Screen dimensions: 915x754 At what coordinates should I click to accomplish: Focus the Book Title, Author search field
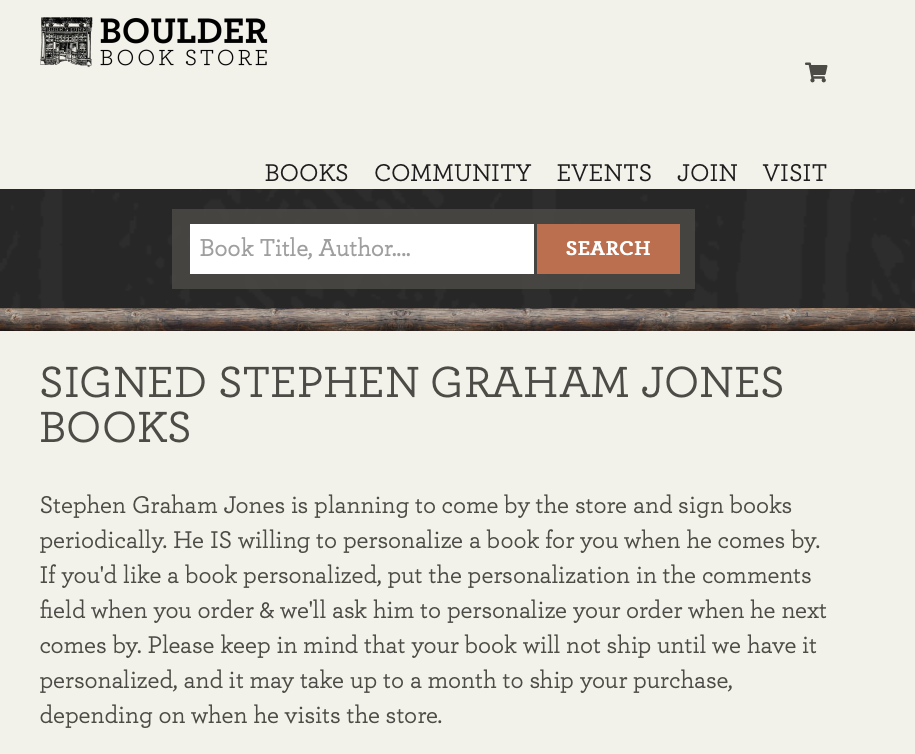361,248
